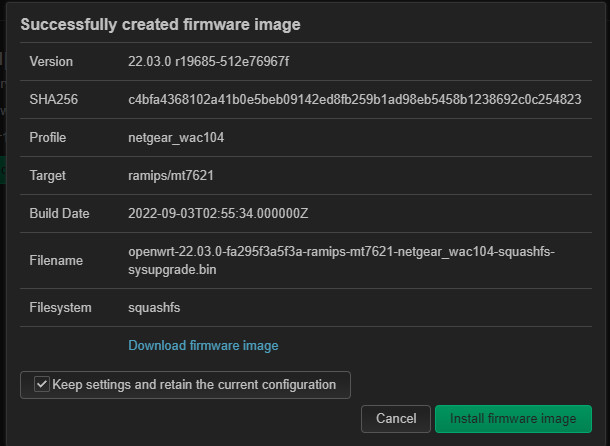Click the Filename row label
610x446 pixels.
point(56,261)
